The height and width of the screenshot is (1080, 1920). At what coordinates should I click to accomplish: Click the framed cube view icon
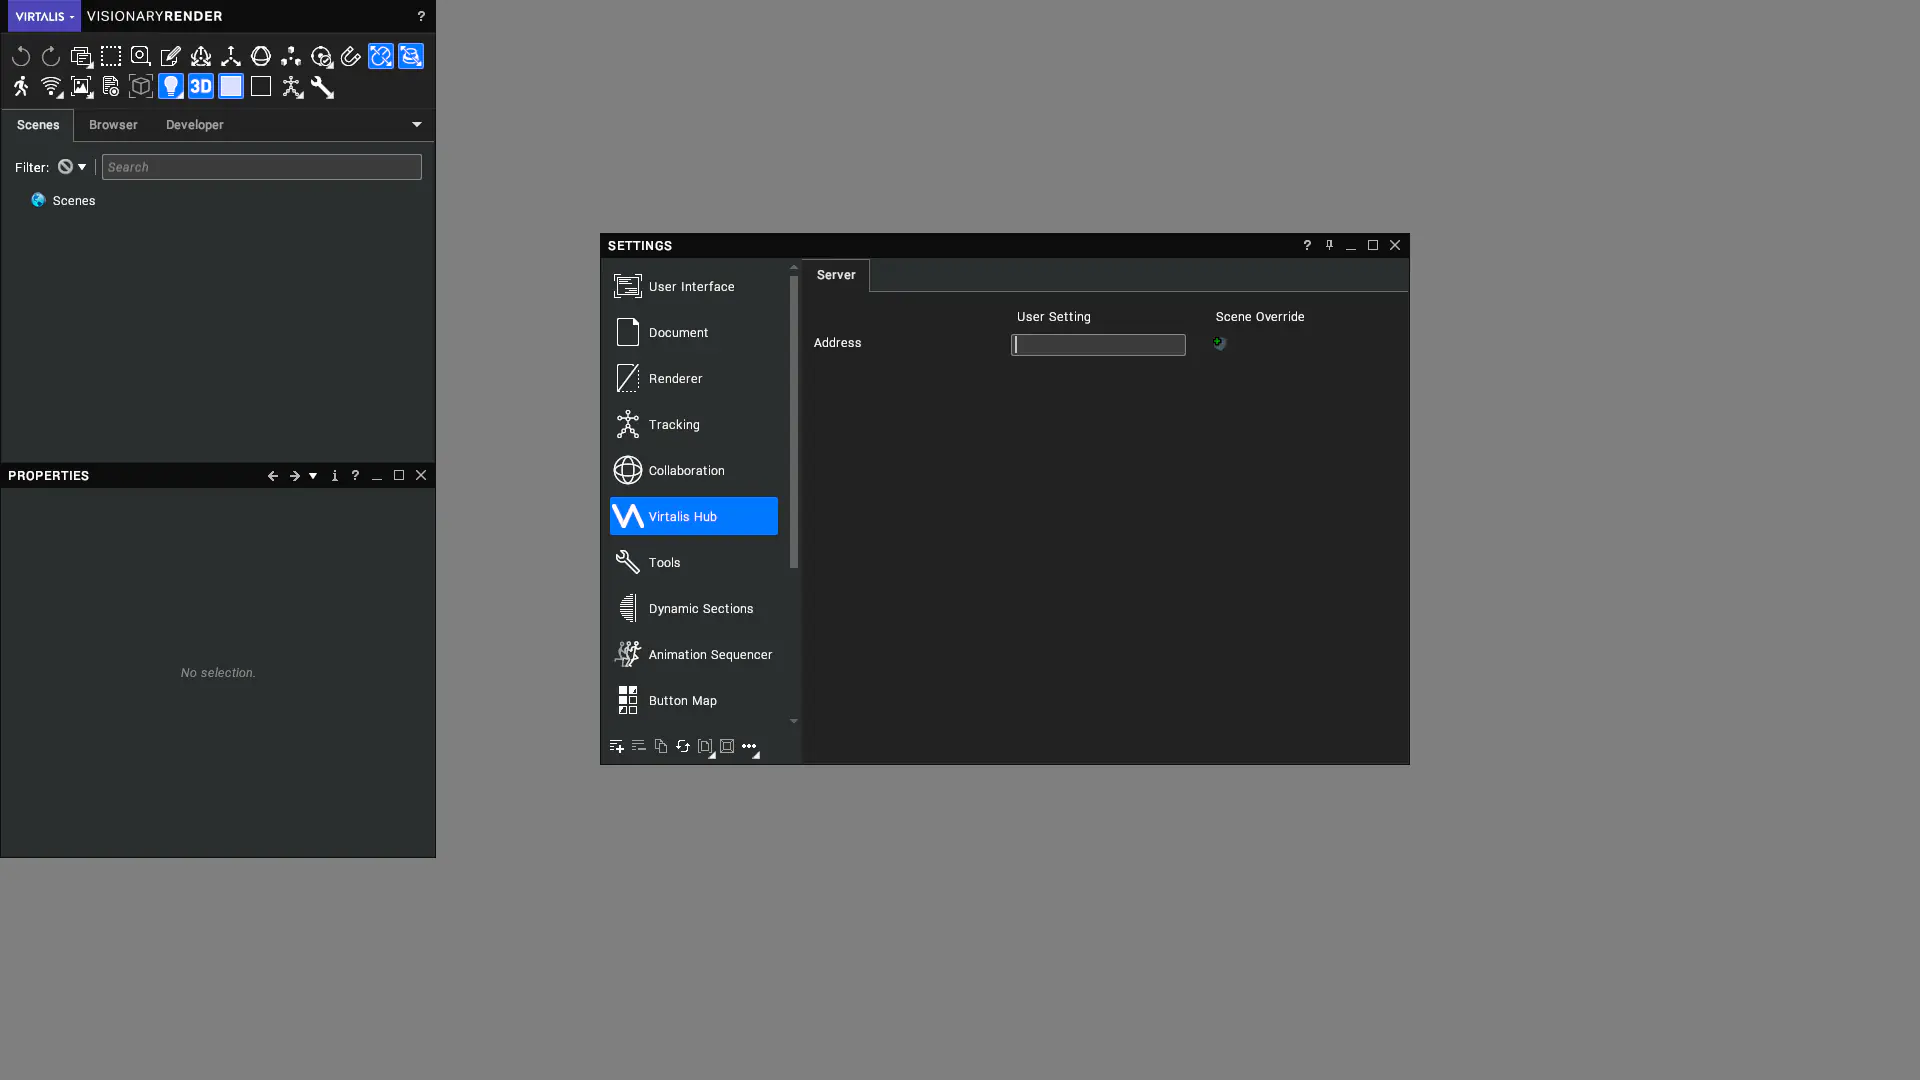[x=141, y=87]
